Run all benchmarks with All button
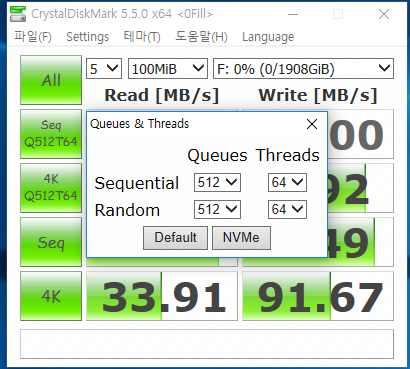This screenshot has width=410, height=369. (x=51, y=80)
